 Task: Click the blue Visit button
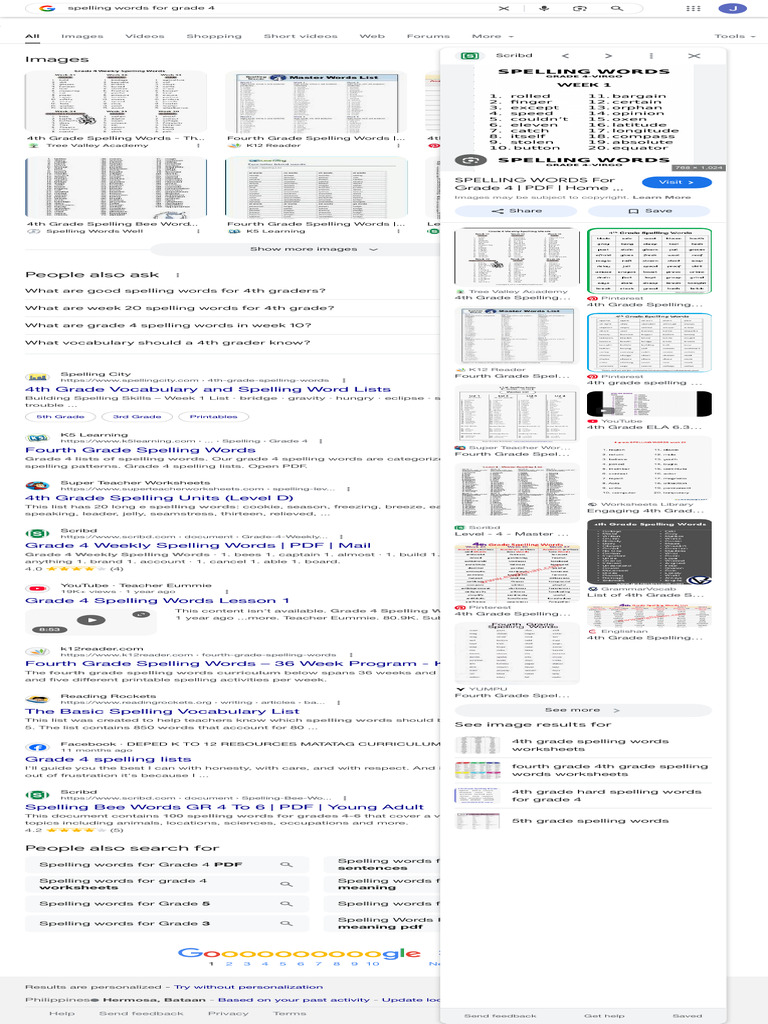[677, 182]
